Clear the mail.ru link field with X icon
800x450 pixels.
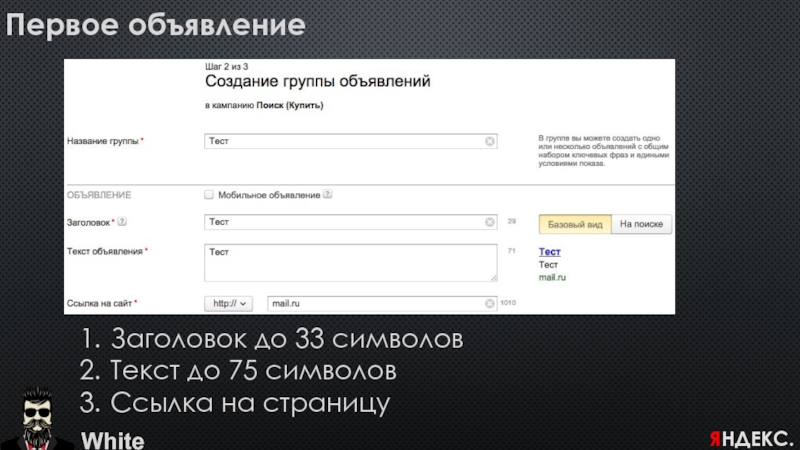click(489, 304)
